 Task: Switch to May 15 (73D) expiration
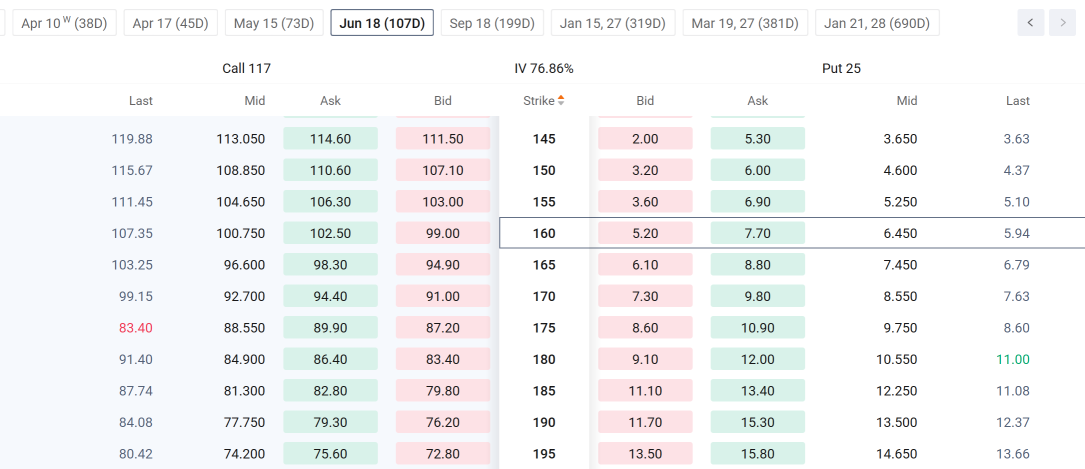point(274,23)
